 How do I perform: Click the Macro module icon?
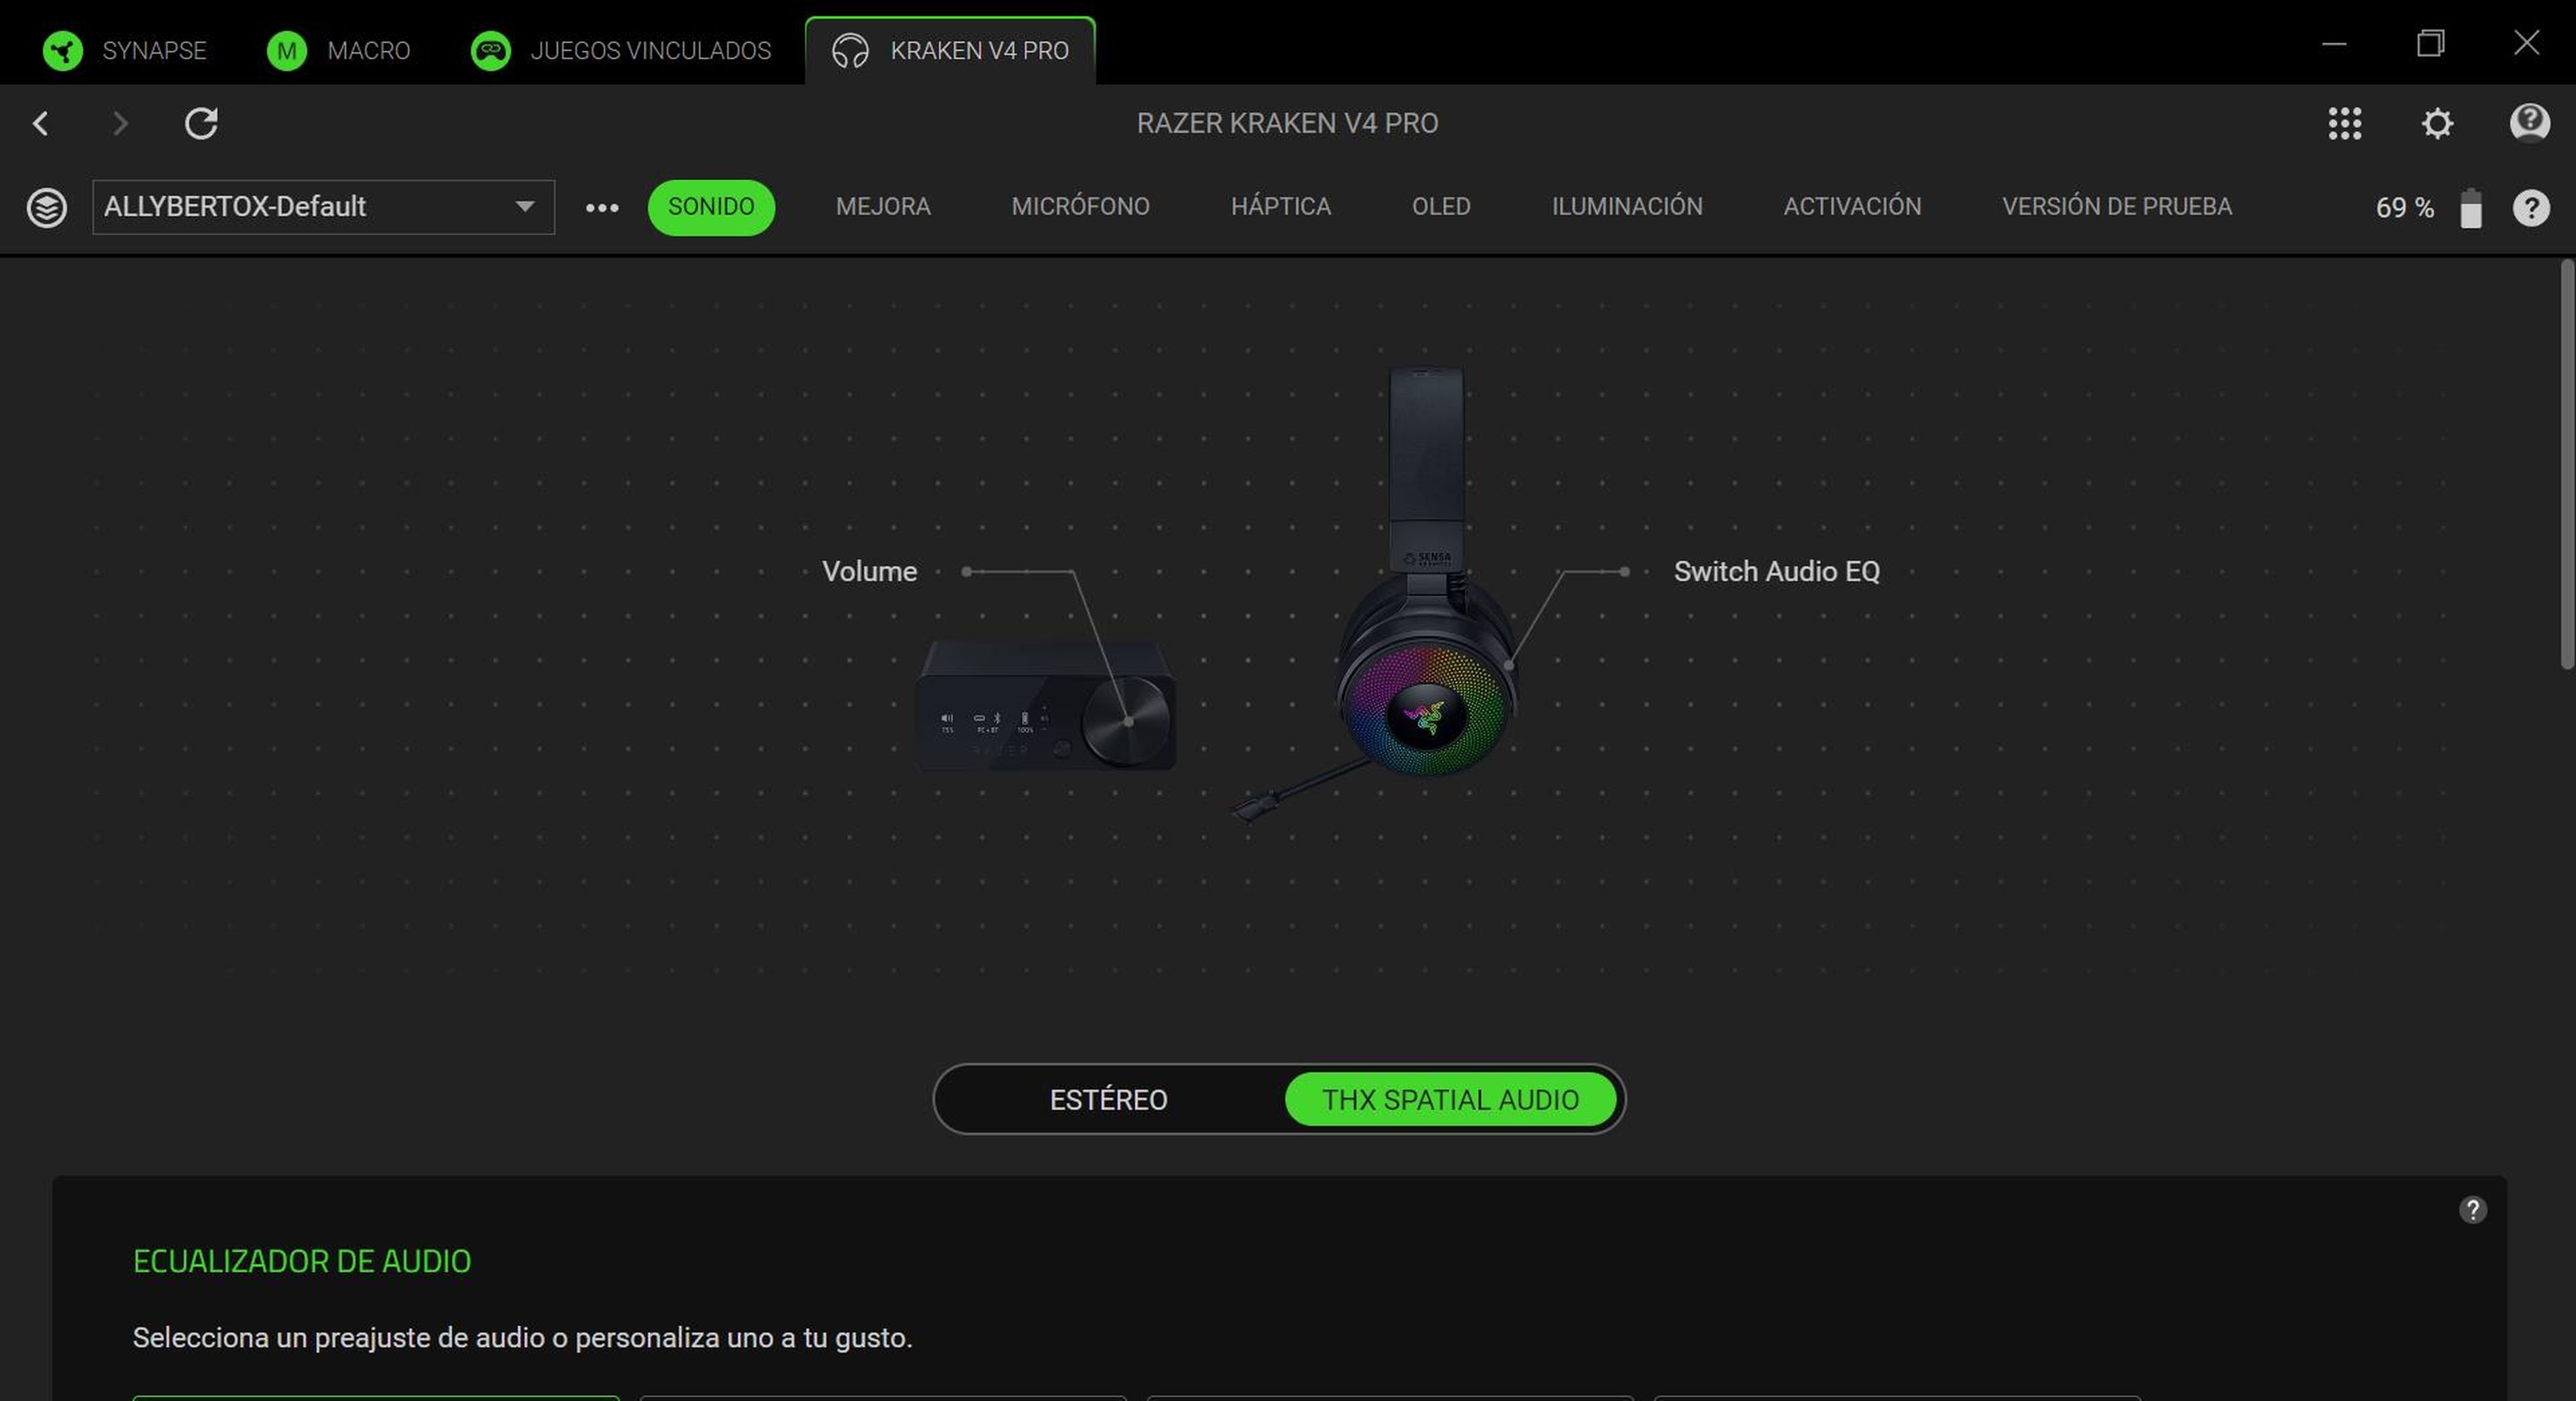(287, 50)
